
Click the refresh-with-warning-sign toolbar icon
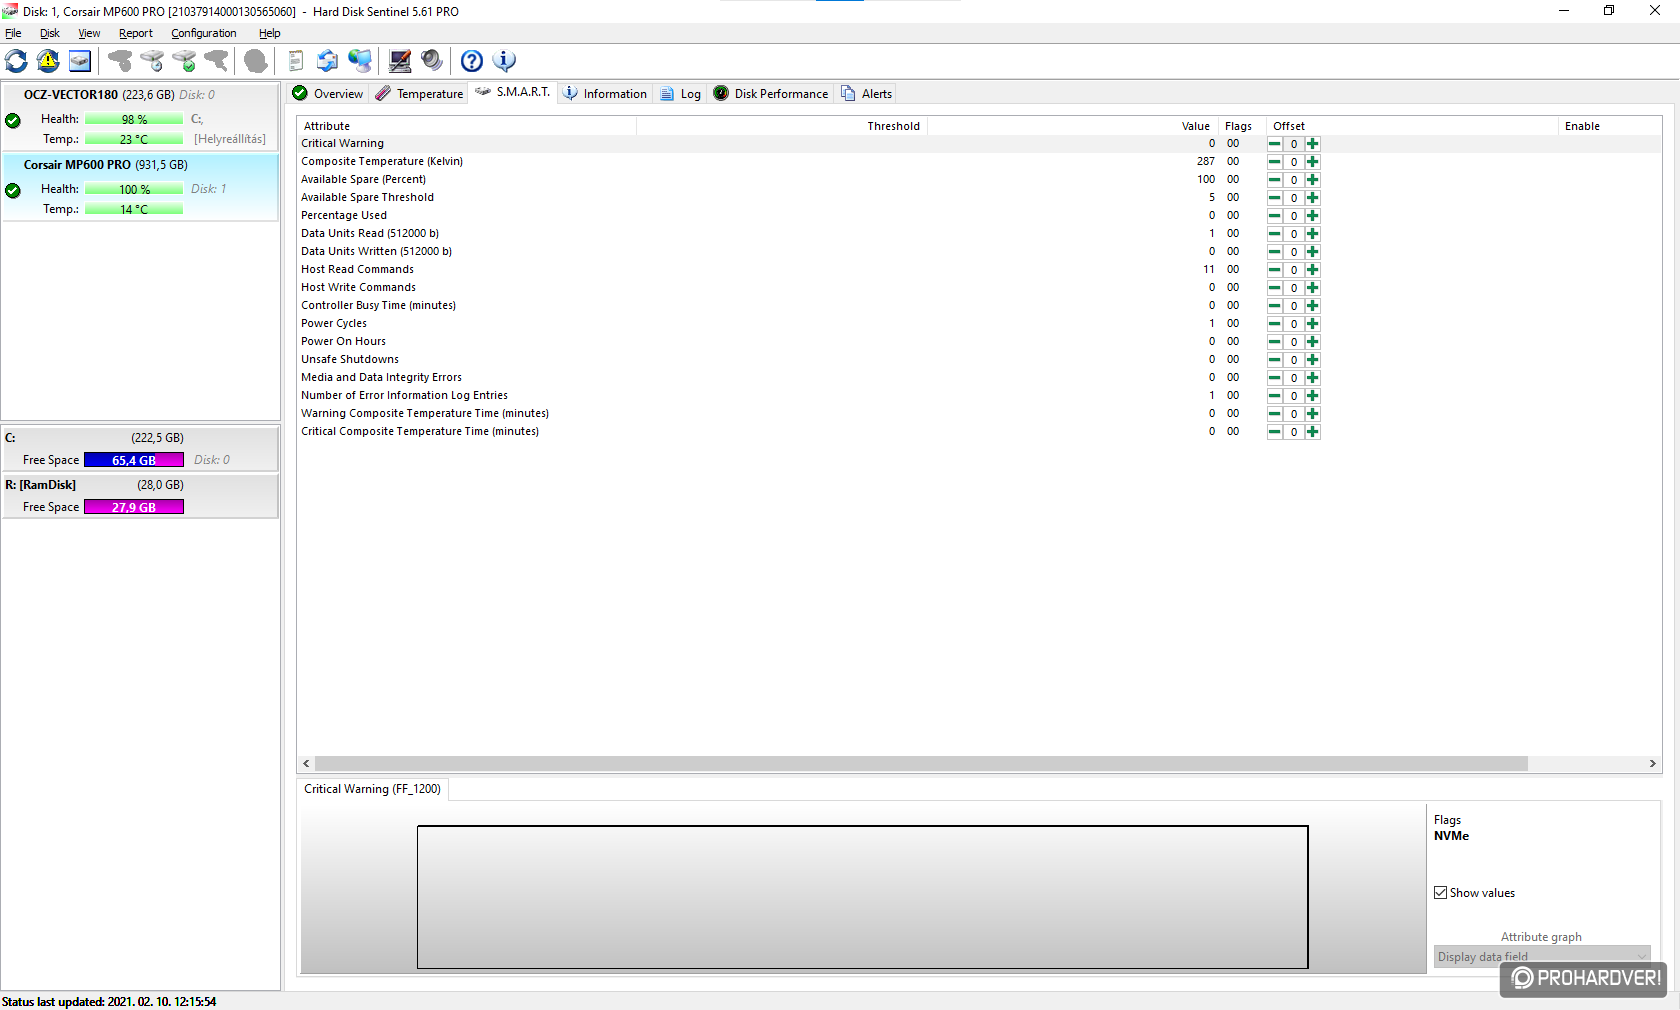click(48, 61)
